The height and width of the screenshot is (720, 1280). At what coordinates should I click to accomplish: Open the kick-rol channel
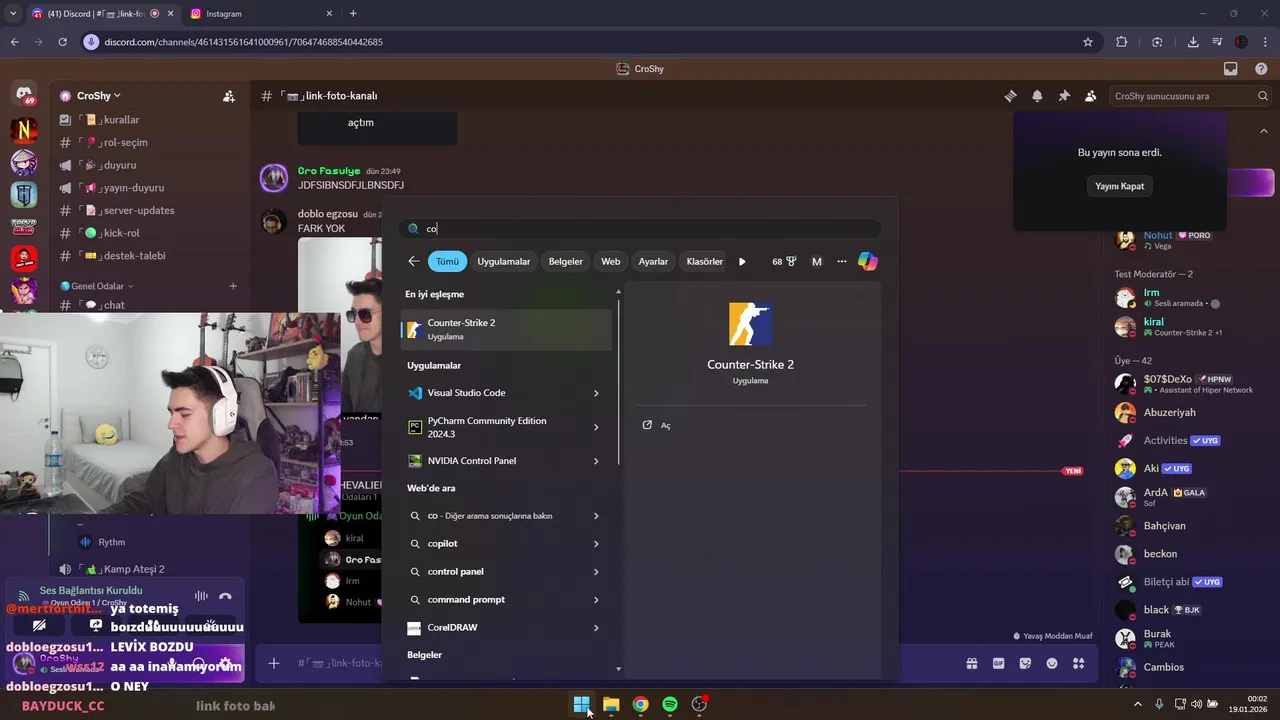[x=110, y=233]
